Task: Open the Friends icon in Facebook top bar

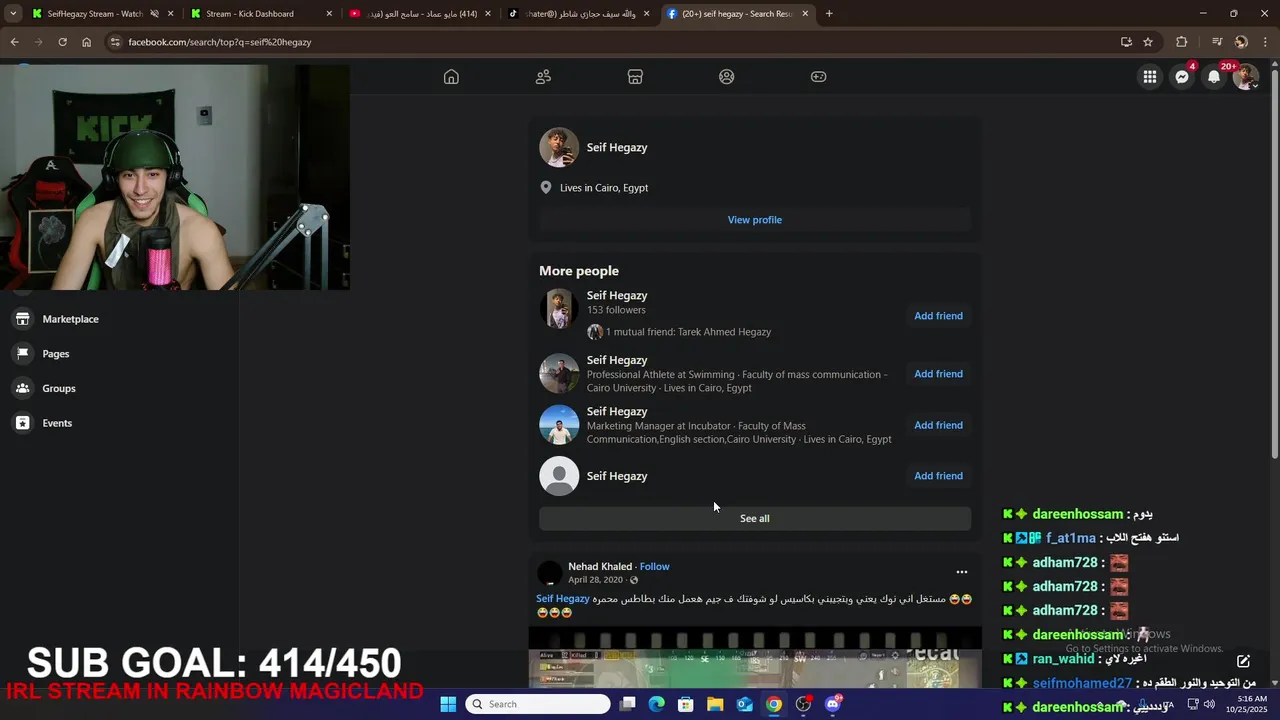Action: [543, 77]
